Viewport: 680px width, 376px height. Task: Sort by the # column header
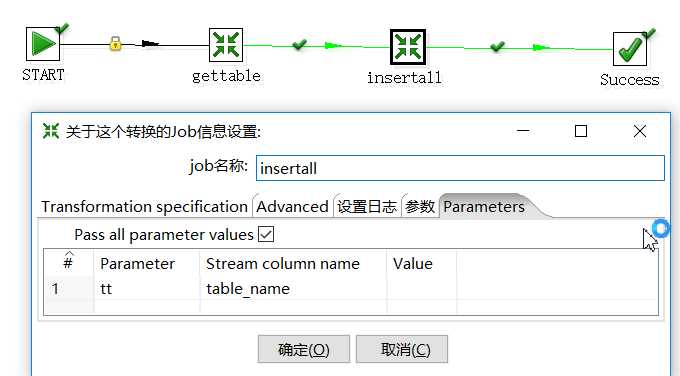[x=69, y=263]
